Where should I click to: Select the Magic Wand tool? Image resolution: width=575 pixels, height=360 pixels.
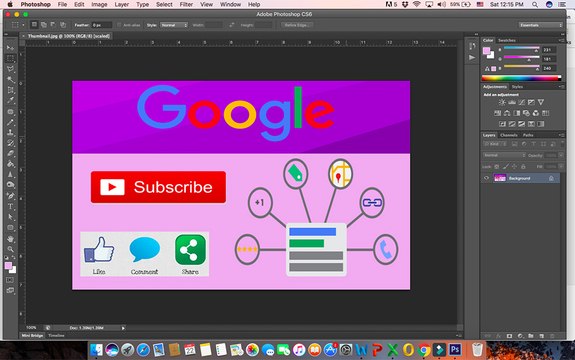pyautogui.click(x=10, y=79)
